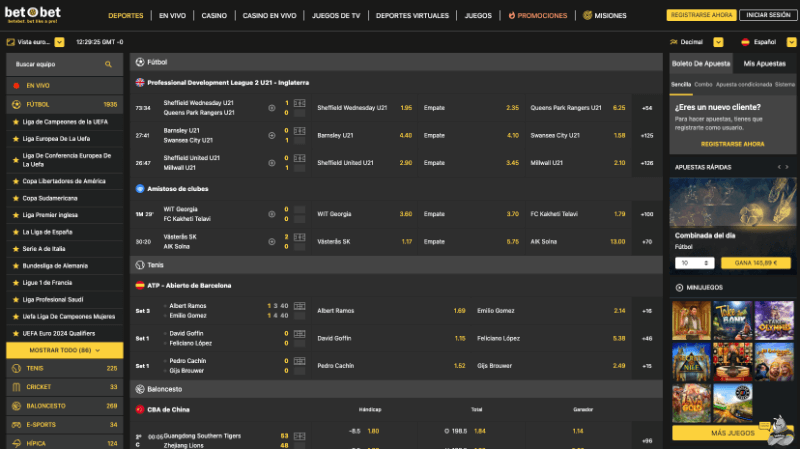Viewport: 800px width, 449px height.
Task: Select Empate odds 4.10 for Barnsley match
Action: point(471,136)
